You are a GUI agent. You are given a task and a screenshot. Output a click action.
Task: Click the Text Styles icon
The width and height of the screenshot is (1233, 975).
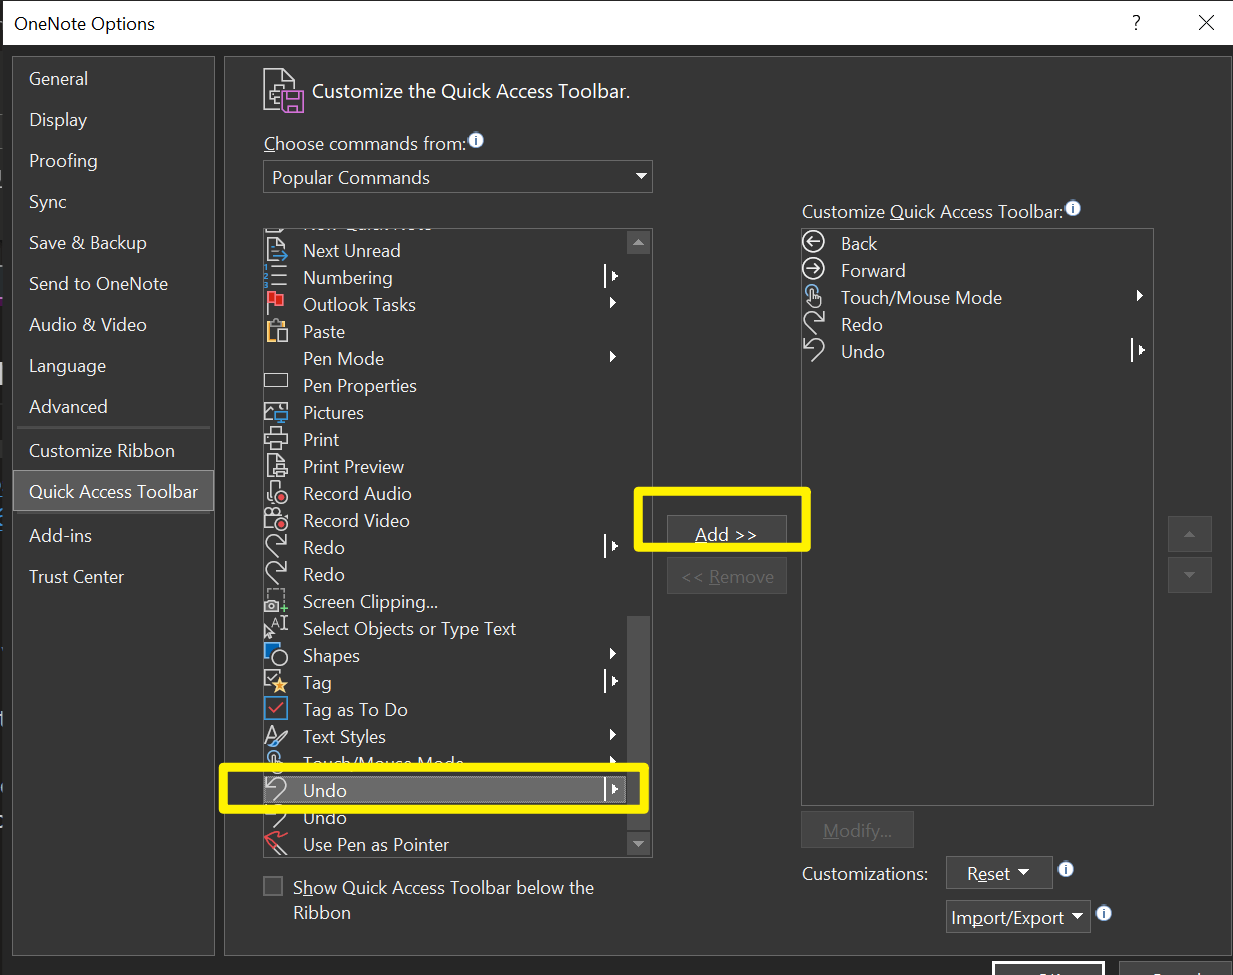[x=276, y=736]
